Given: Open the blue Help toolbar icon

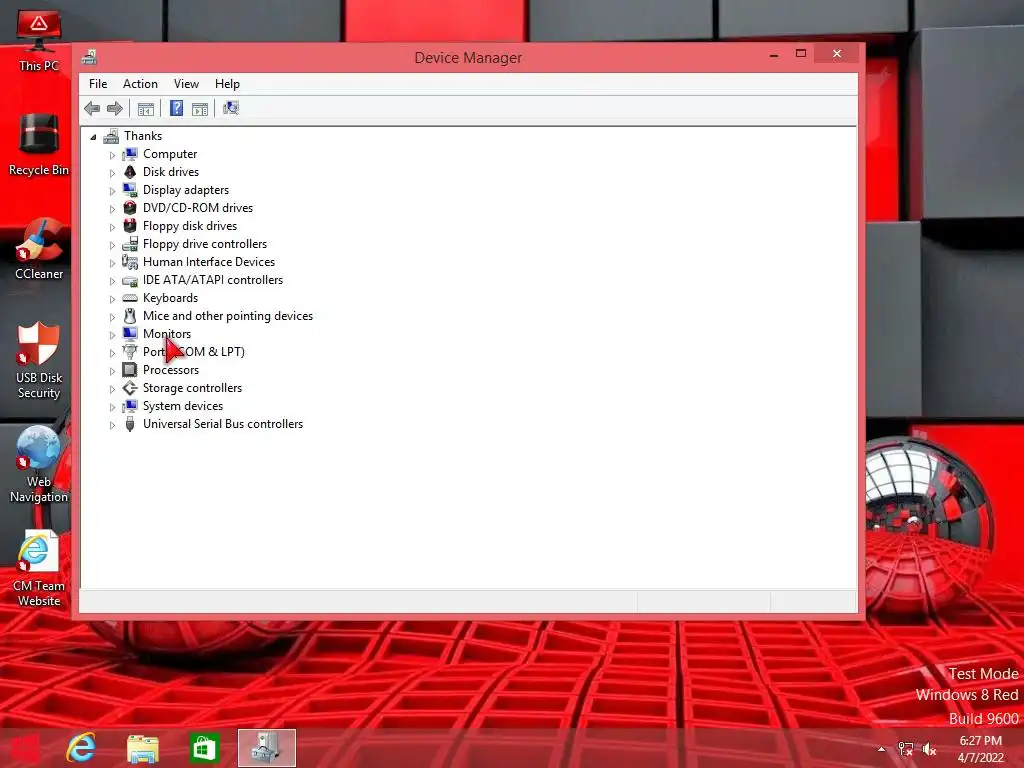Looking at the screenshot, I should coord(176,108).
